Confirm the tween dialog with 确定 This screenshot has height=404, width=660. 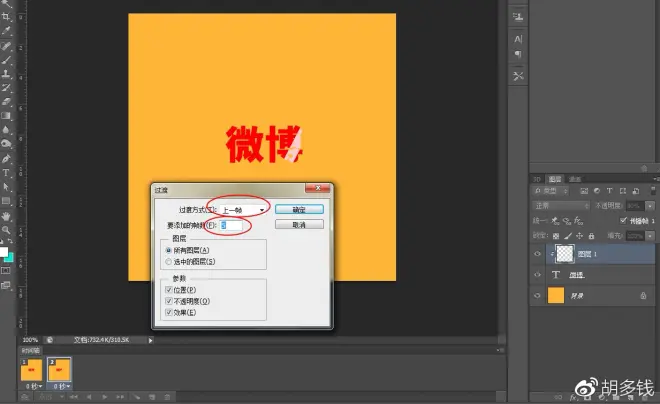(299, 209)
